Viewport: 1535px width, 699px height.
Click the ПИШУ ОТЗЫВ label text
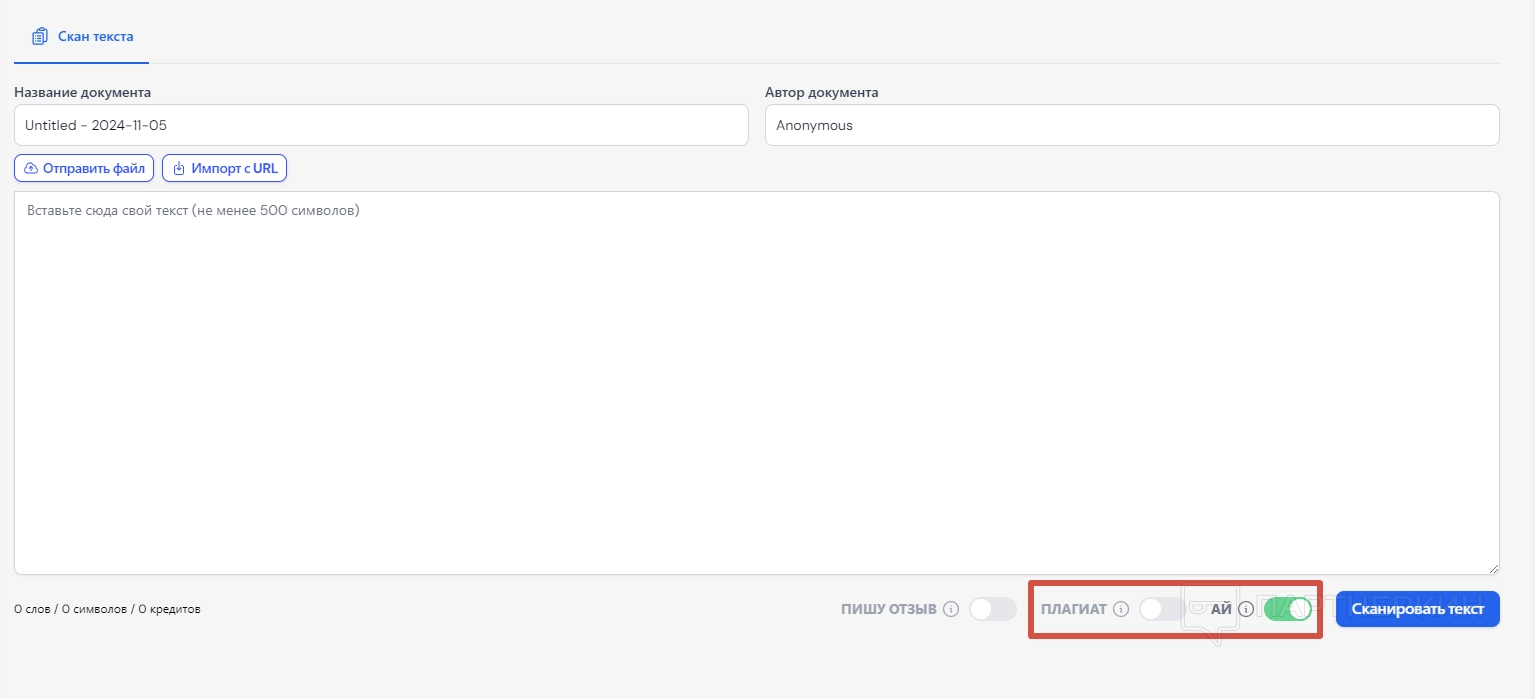pos(888,609)
